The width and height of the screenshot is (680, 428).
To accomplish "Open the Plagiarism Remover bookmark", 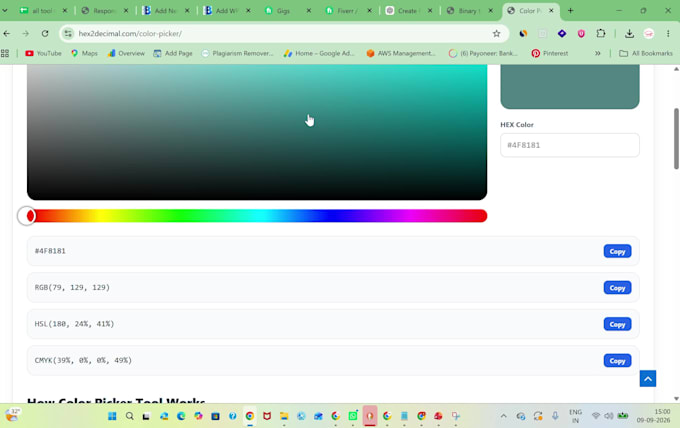I will click(237, 53).
